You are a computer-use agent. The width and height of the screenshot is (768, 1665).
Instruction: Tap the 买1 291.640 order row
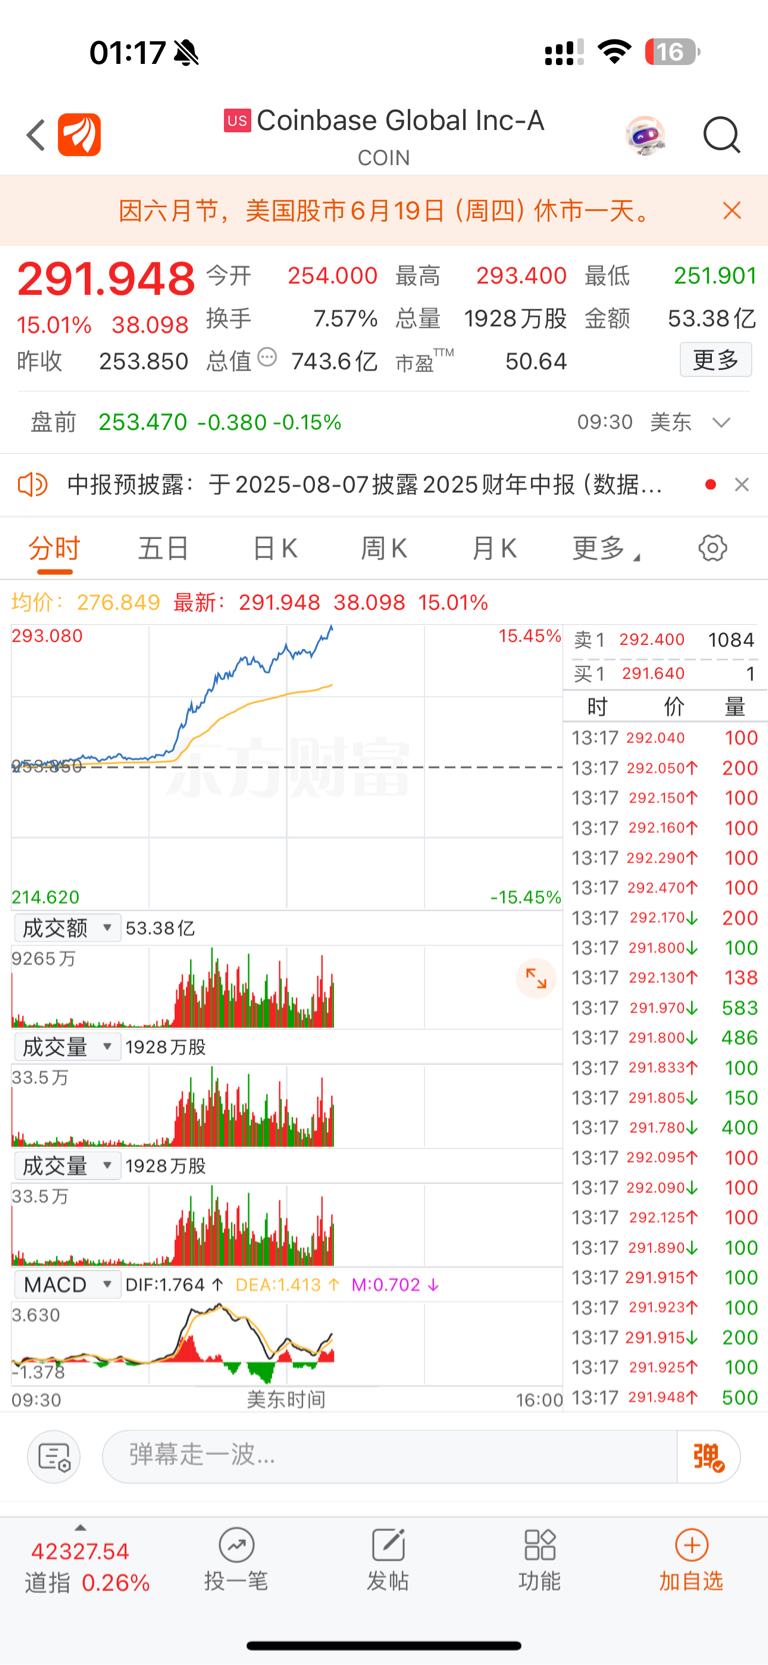coord(665,674)
